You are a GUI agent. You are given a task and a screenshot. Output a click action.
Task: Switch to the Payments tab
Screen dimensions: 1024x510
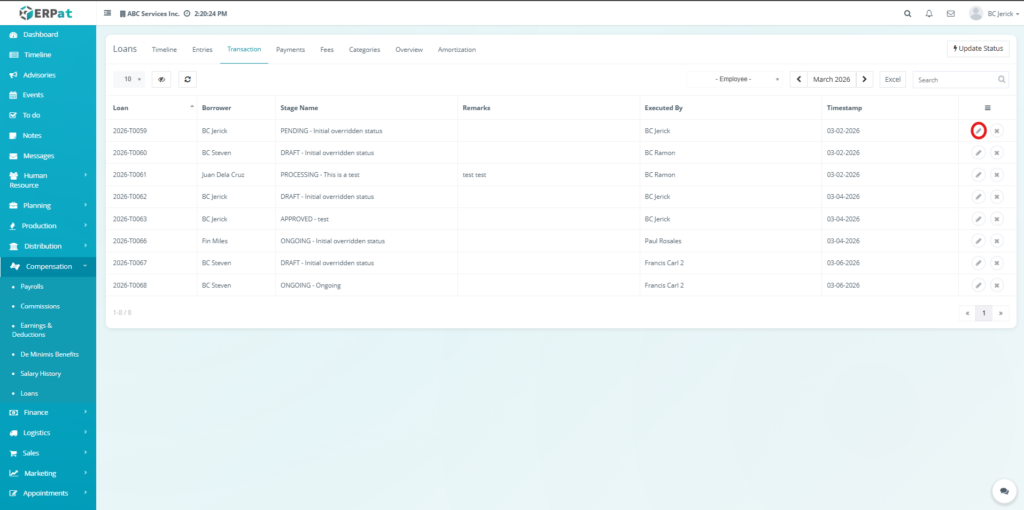tap(290, 49)
